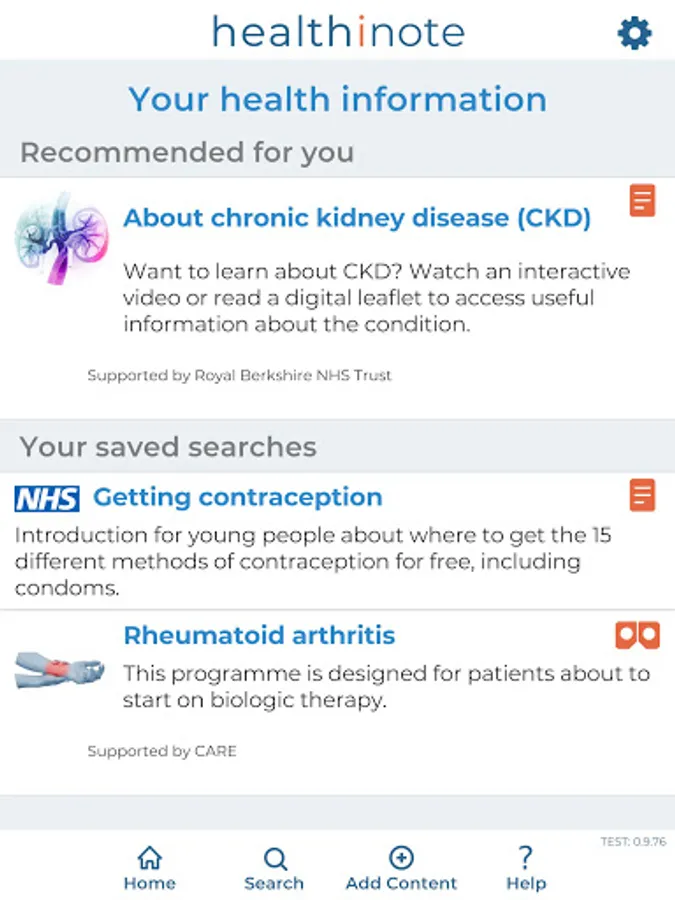Click the healthinote logo header
675x900 pixels.
[338, 32]
